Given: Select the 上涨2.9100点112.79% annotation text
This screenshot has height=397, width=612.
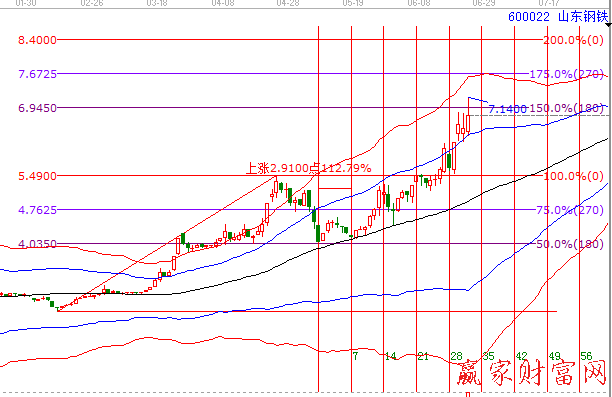Looking at the screenshot, I should pos(308,168).
